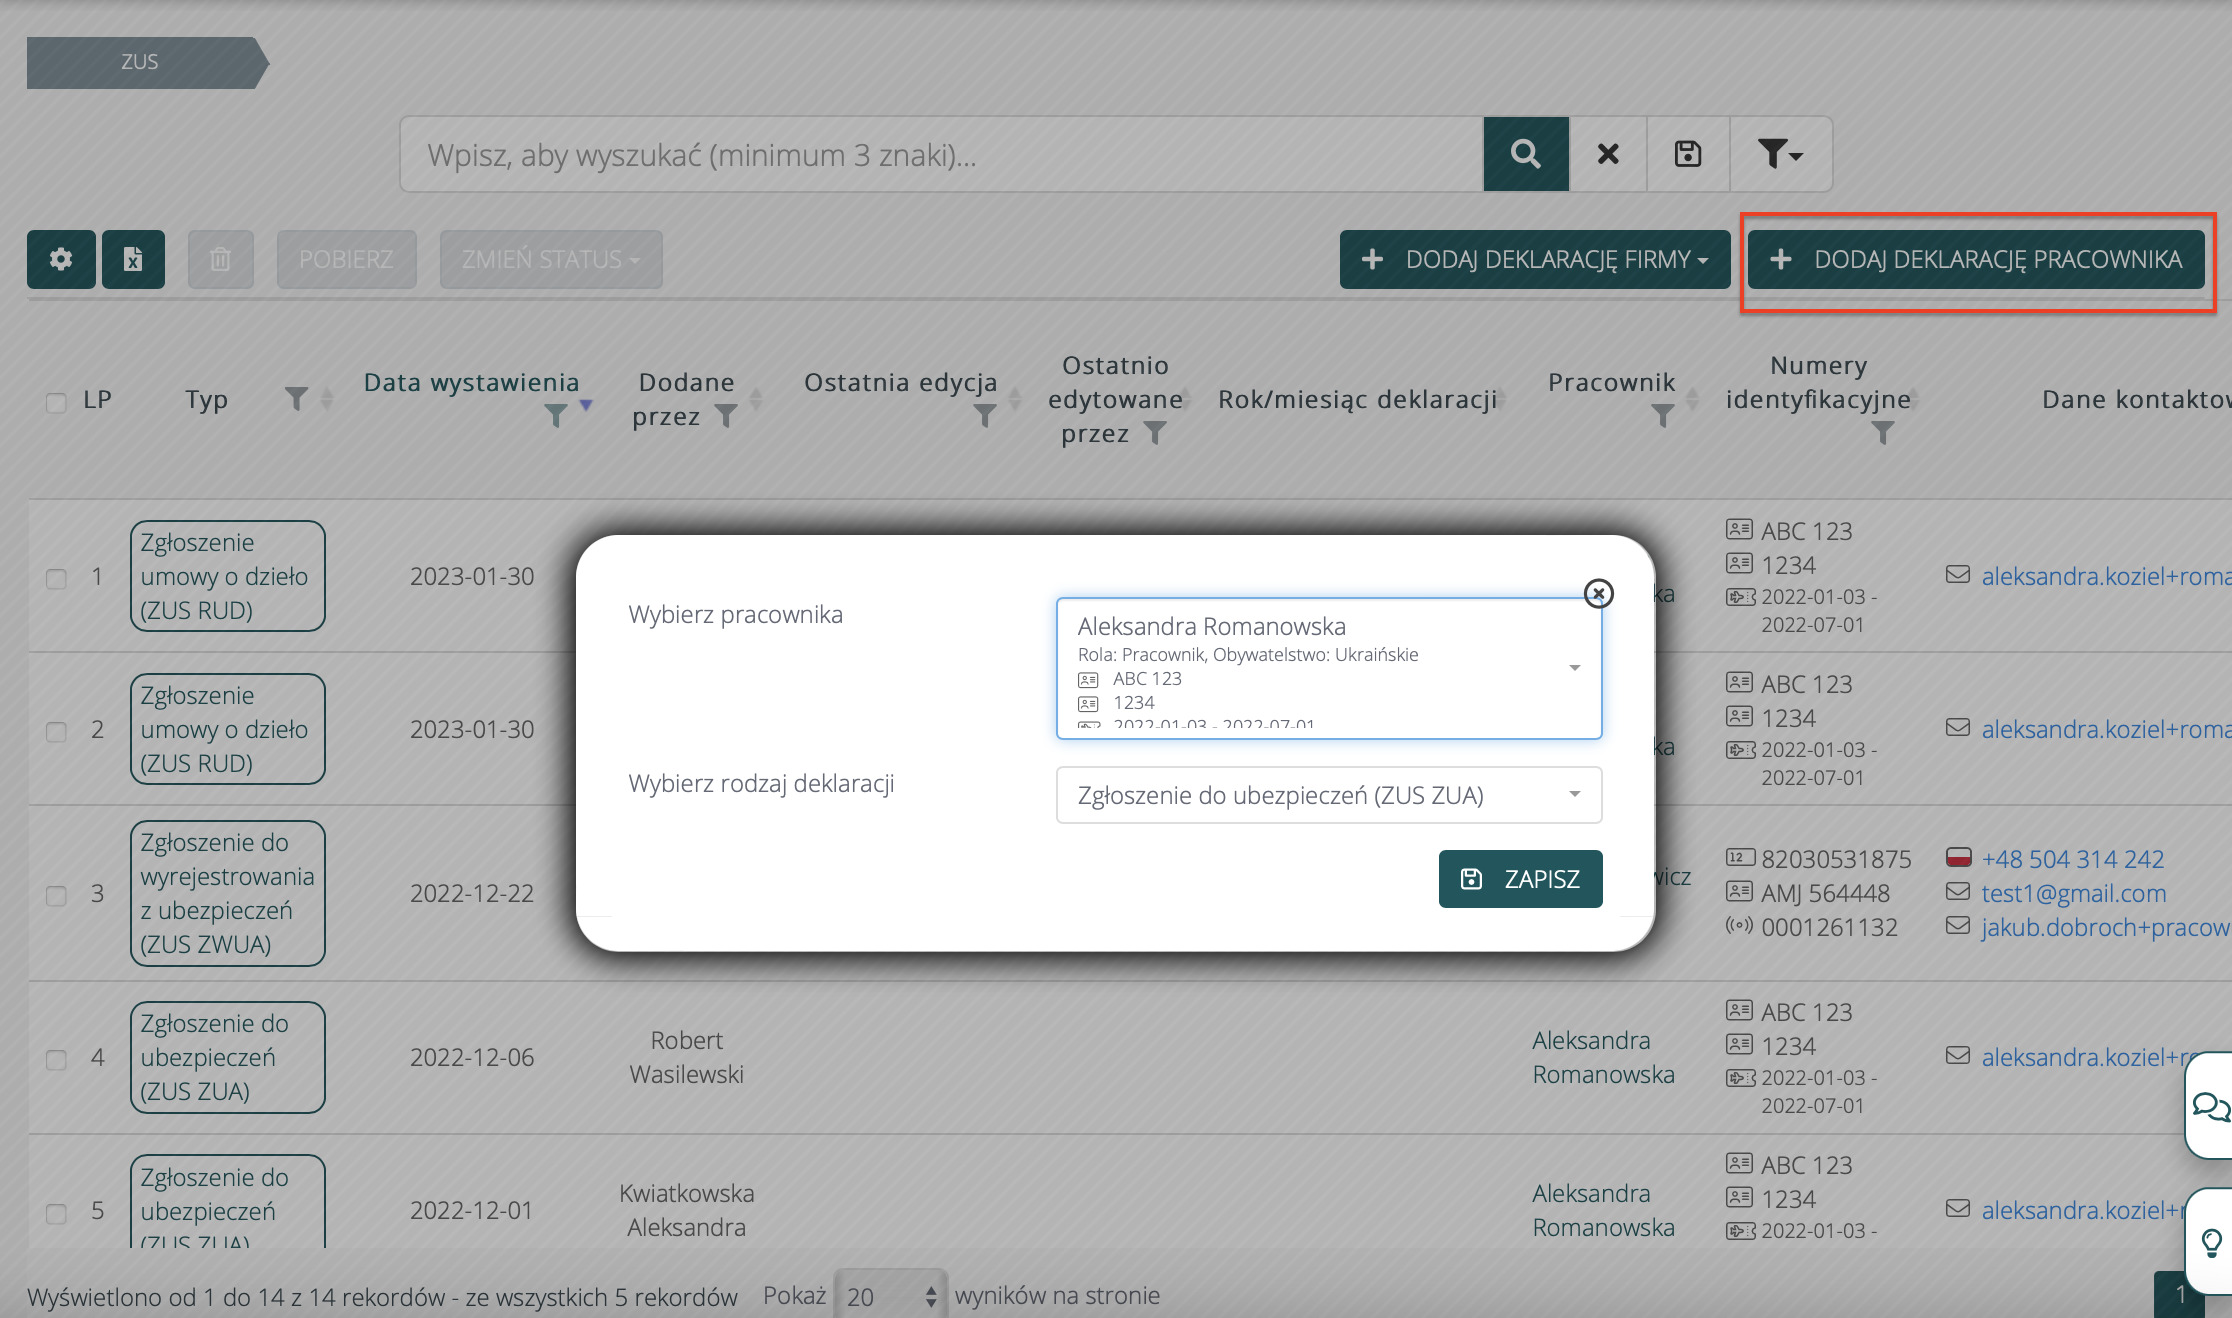Screen dimensions: 2232x1318
Task: Click Dodaj deklarację pracownika button
Action: click(x=1976, y=259)
